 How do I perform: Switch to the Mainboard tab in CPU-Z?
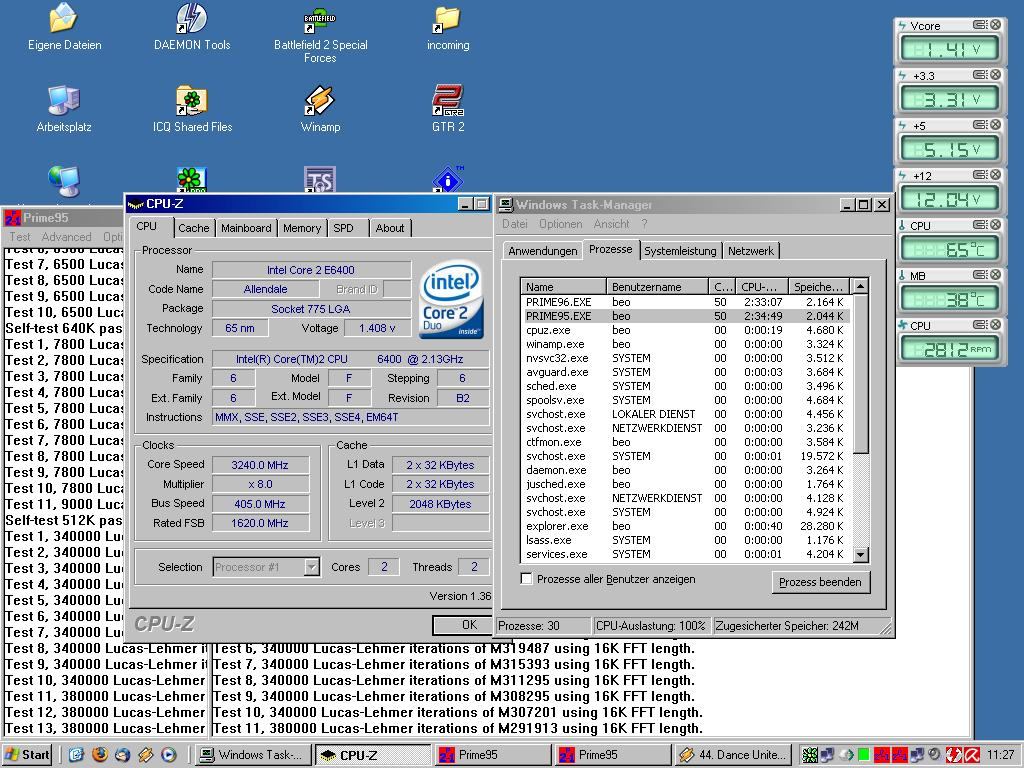(x=246, y=228)
